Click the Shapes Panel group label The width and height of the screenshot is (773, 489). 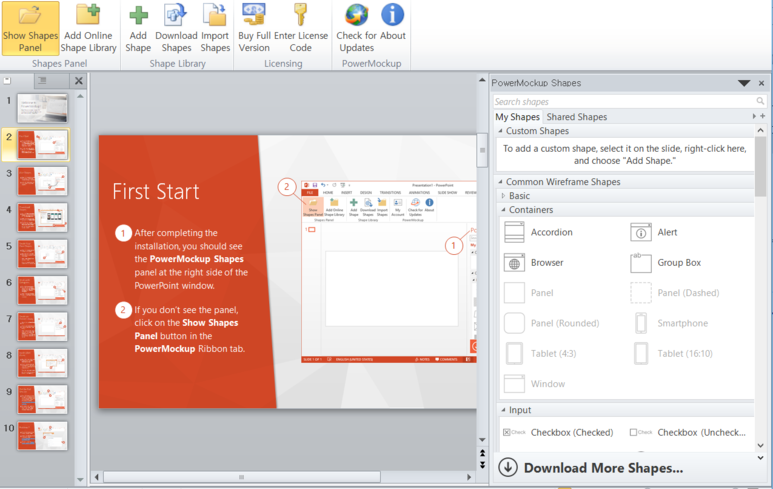click(x=60, y=64)
